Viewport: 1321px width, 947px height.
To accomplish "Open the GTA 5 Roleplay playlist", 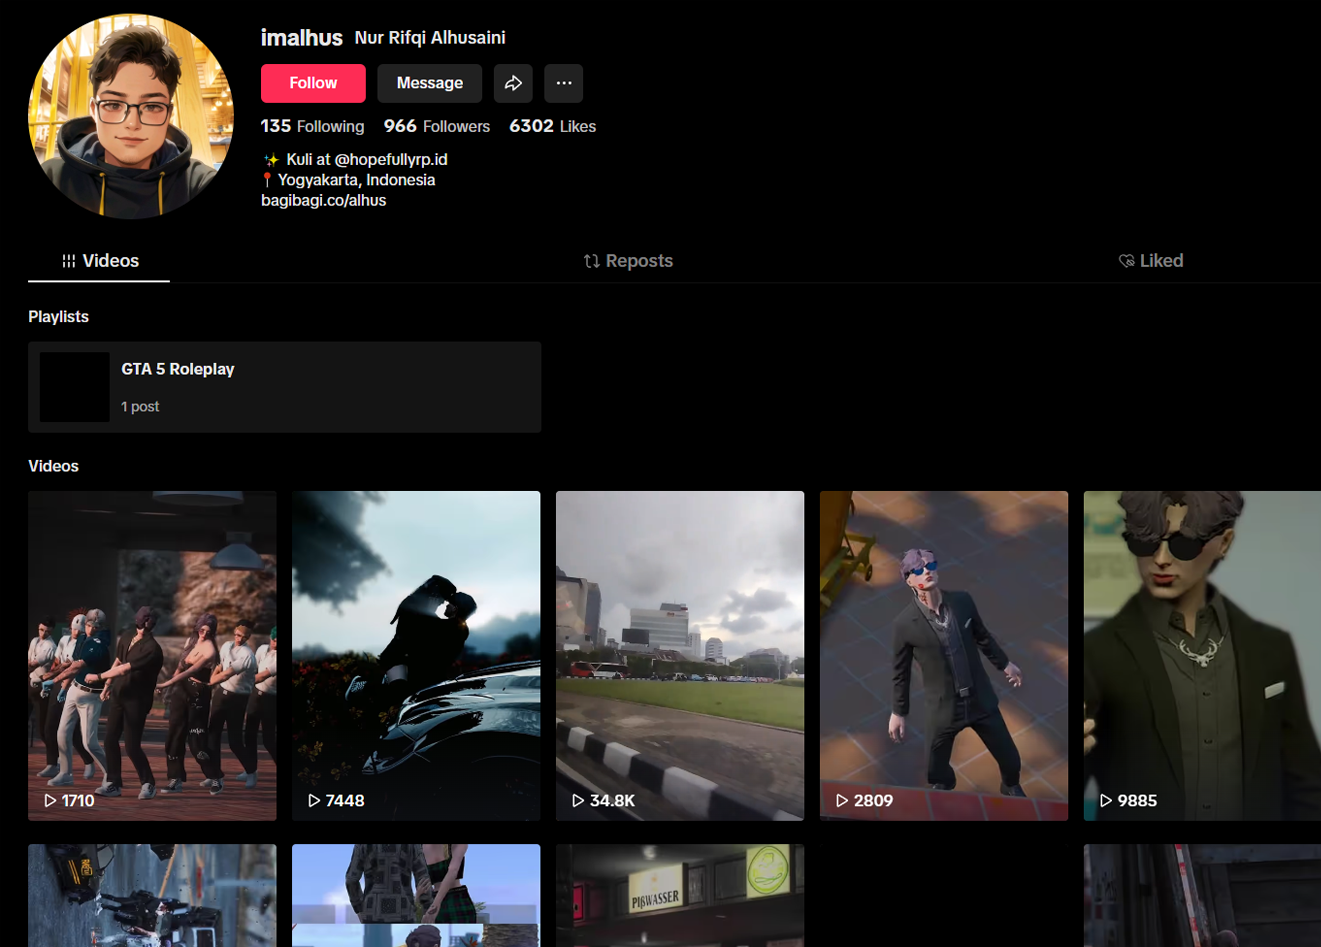I will pyautogui.click(x=285, y=387).
